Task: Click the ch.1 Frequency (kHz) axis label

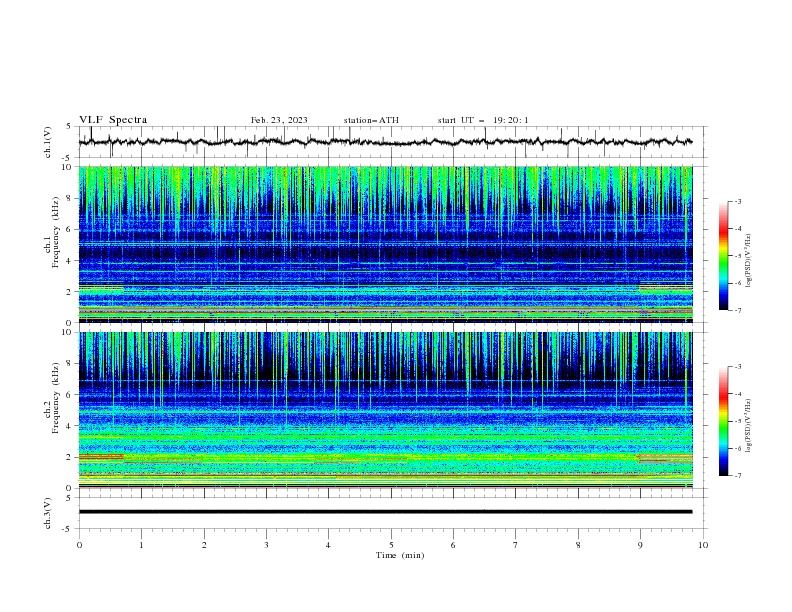Action: pyautogui.click(x=52, y=231)
